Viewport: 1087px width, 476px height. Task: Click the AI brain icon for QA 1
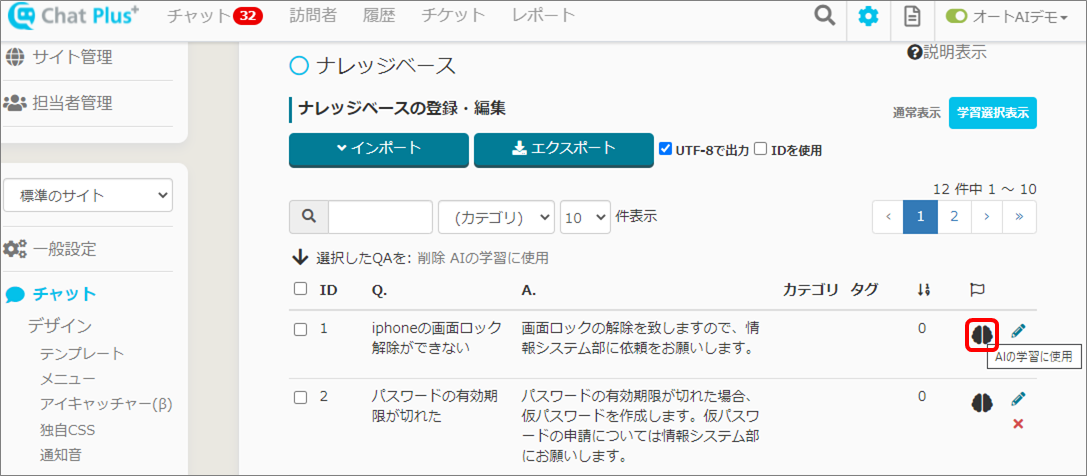(x=982, y=334)
